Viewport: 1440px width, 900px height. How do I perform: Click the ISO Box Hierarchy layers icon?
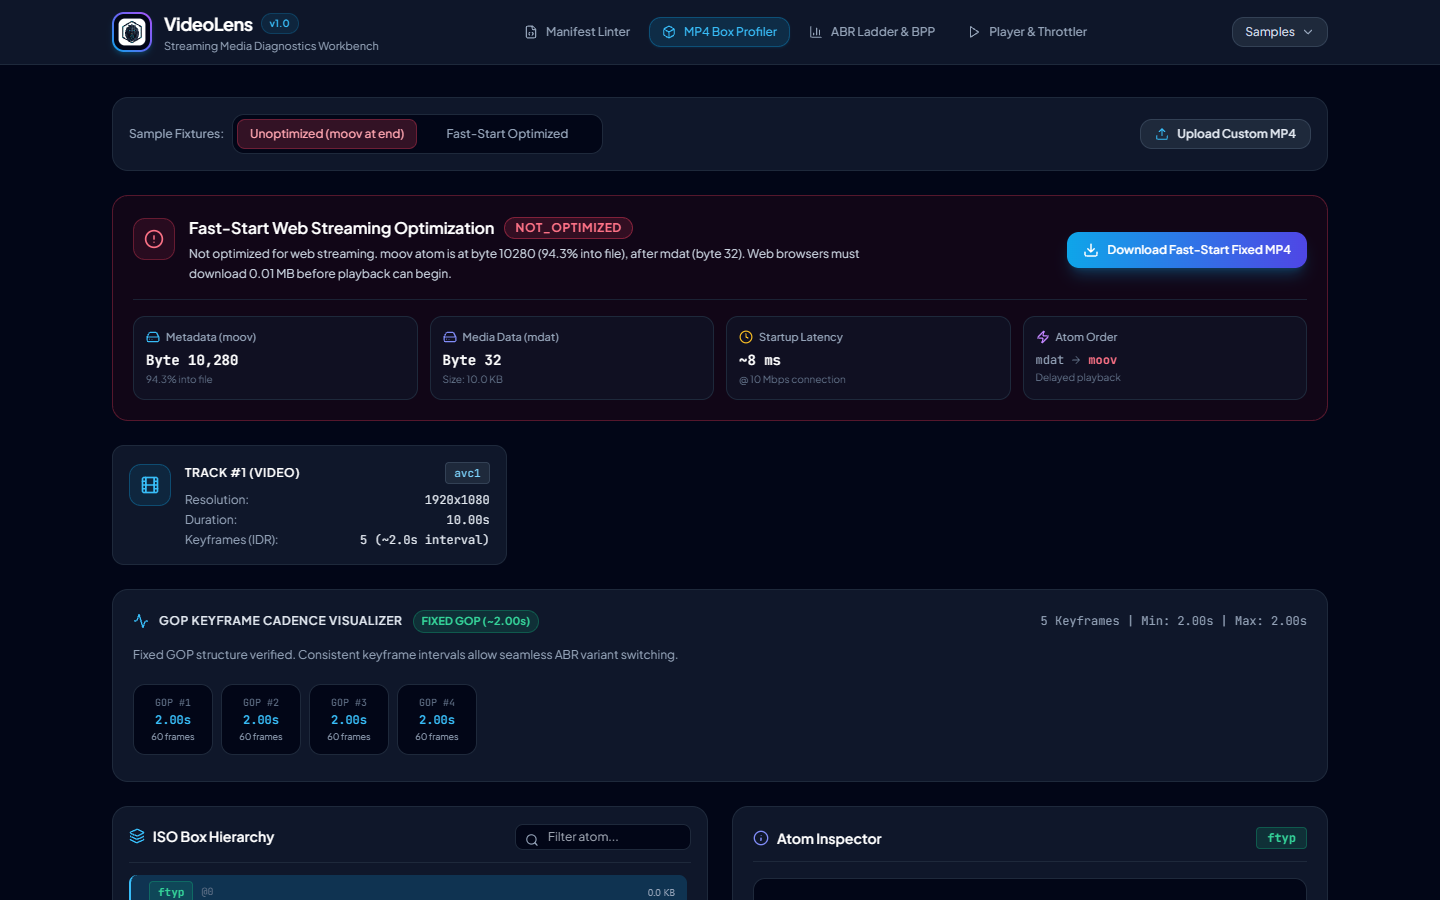pos(137,836)
